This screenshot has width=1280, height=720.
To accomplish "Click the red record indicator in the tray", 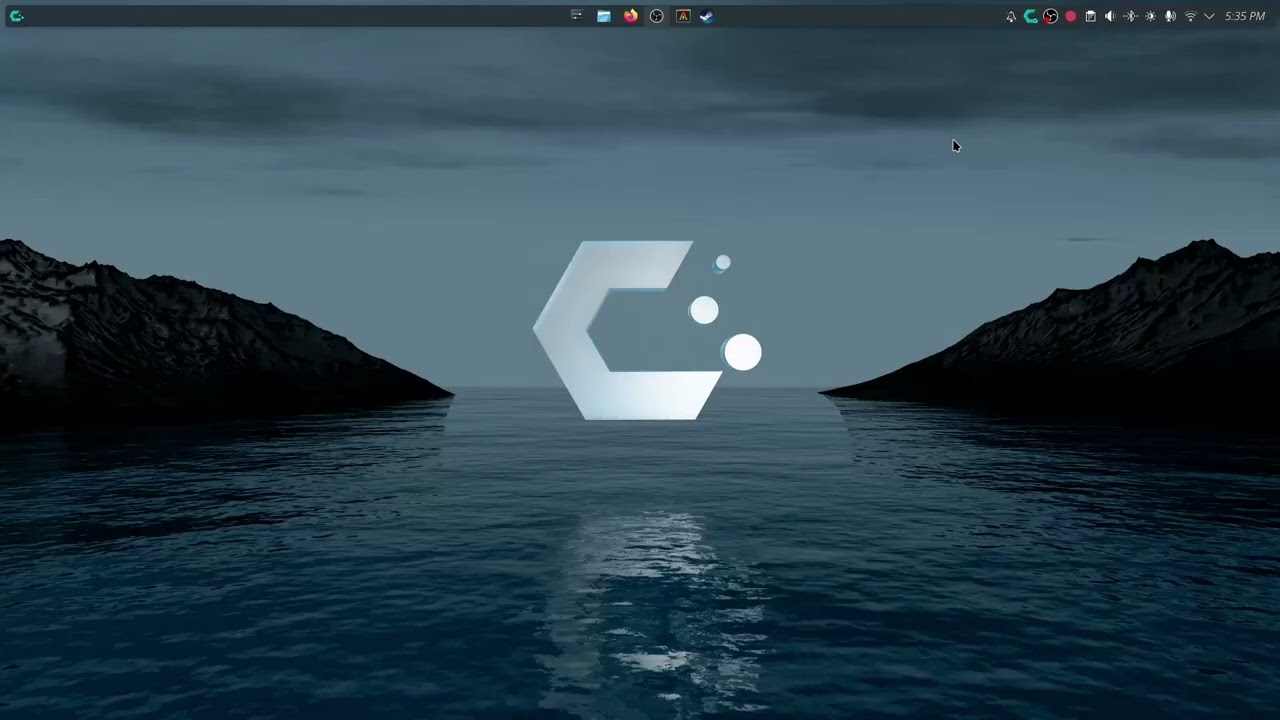I will pyautogui.click(x=1071, y=16).
